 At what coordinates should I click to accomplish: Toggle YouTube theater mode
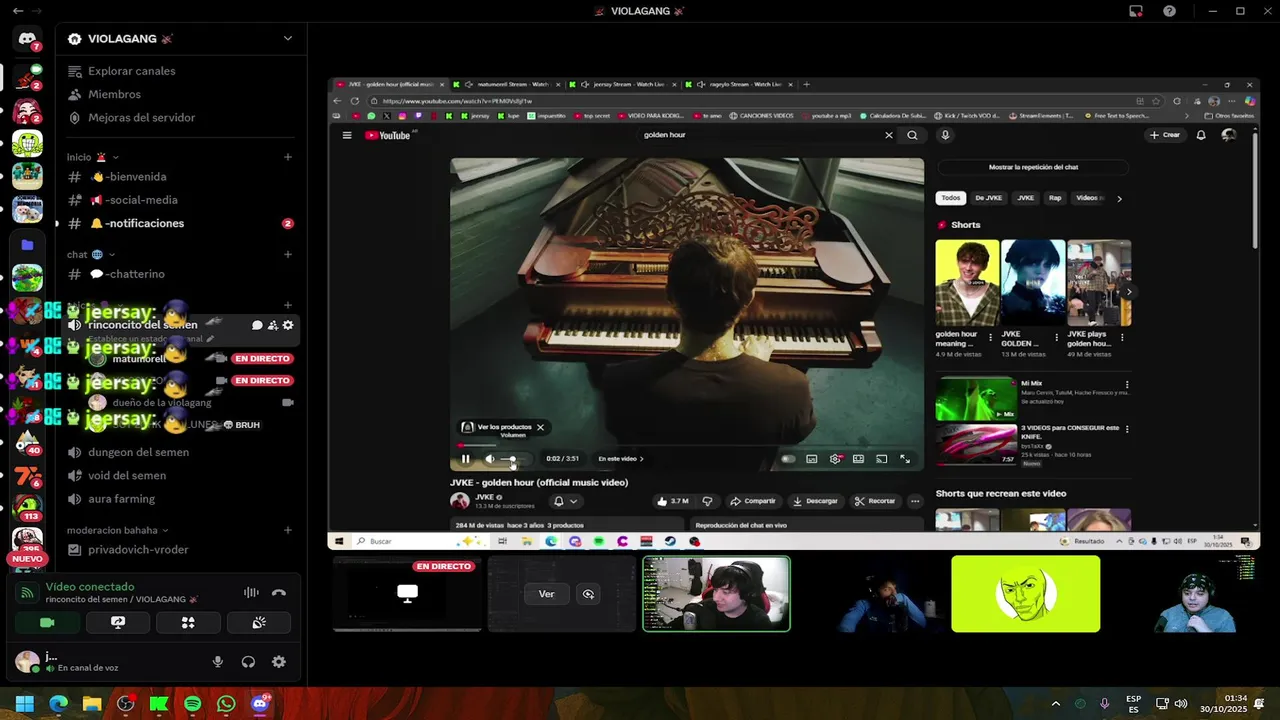[x=858, y=459]
